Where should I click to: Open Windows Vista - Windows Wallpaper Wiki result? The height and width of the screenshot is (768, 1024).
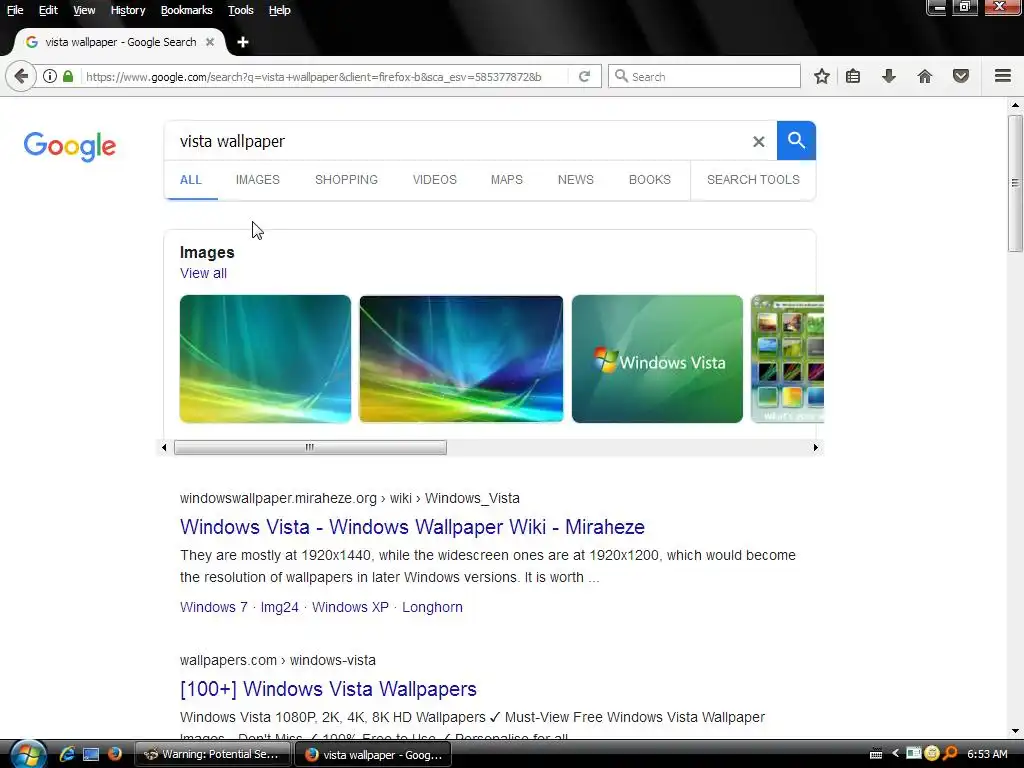click(412, 526)
